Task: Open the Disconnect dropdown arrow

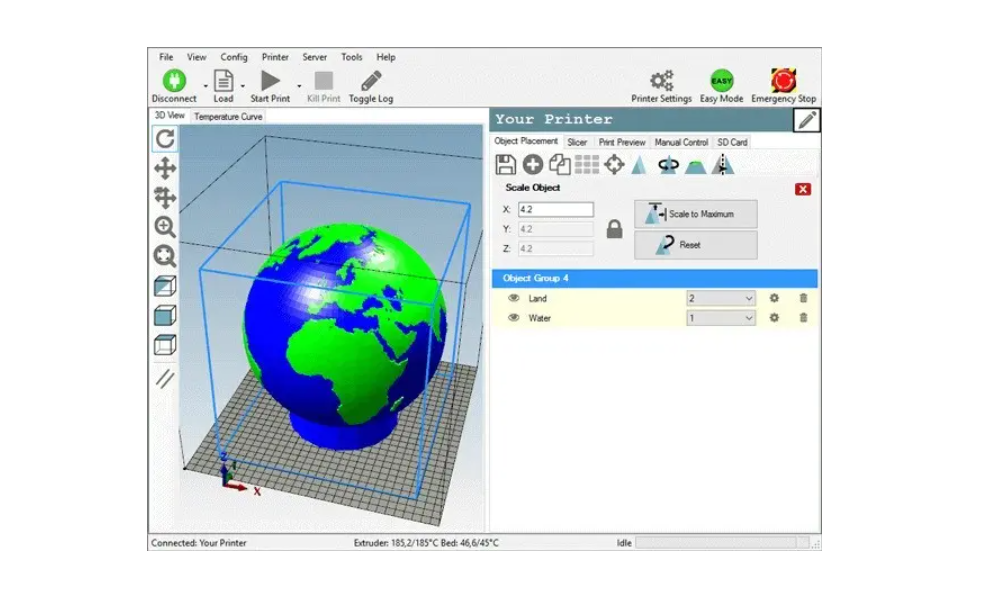Action: pyautogui.click(x=206, y=86)
